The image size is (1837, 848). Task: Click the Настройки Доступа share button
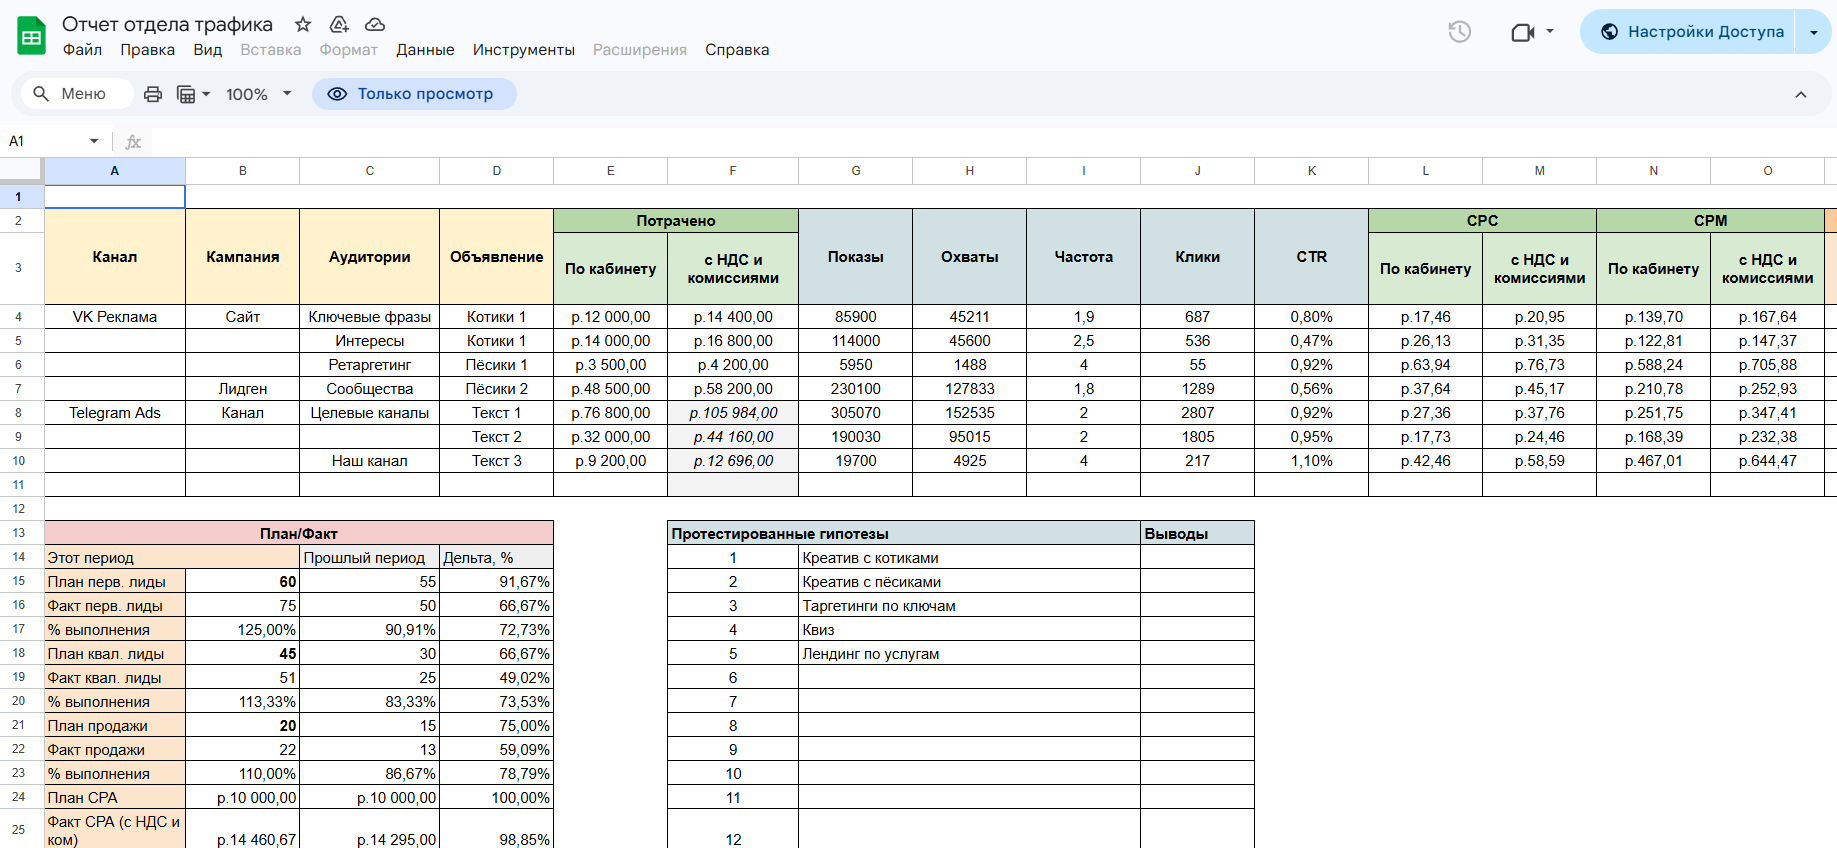1691,32
